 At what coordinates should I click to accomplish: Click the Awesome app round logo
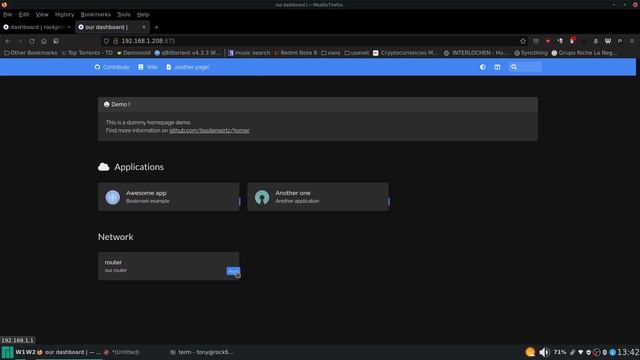point(113,197)
